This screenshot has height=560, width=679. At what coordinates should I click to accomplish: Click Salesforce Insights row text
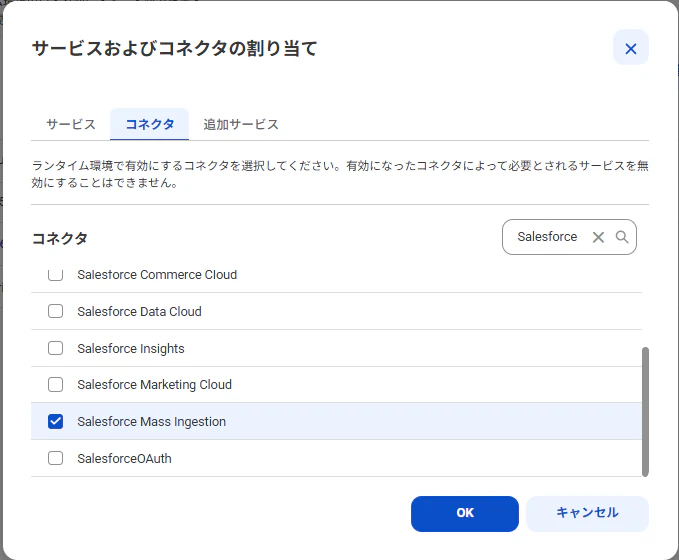131,348
